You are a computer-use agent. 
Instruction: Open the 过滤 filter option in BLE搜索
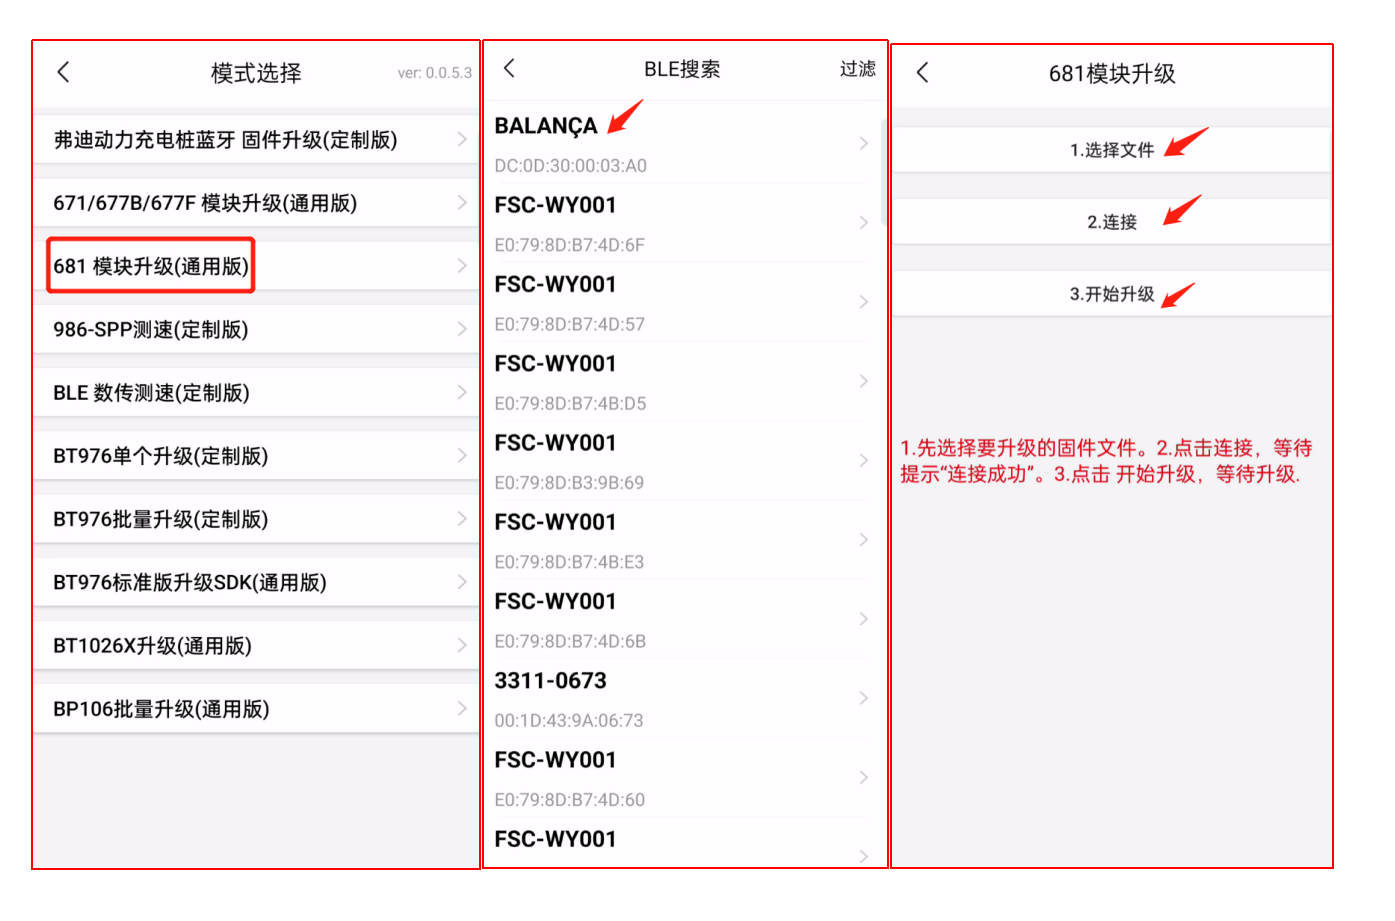858,69
